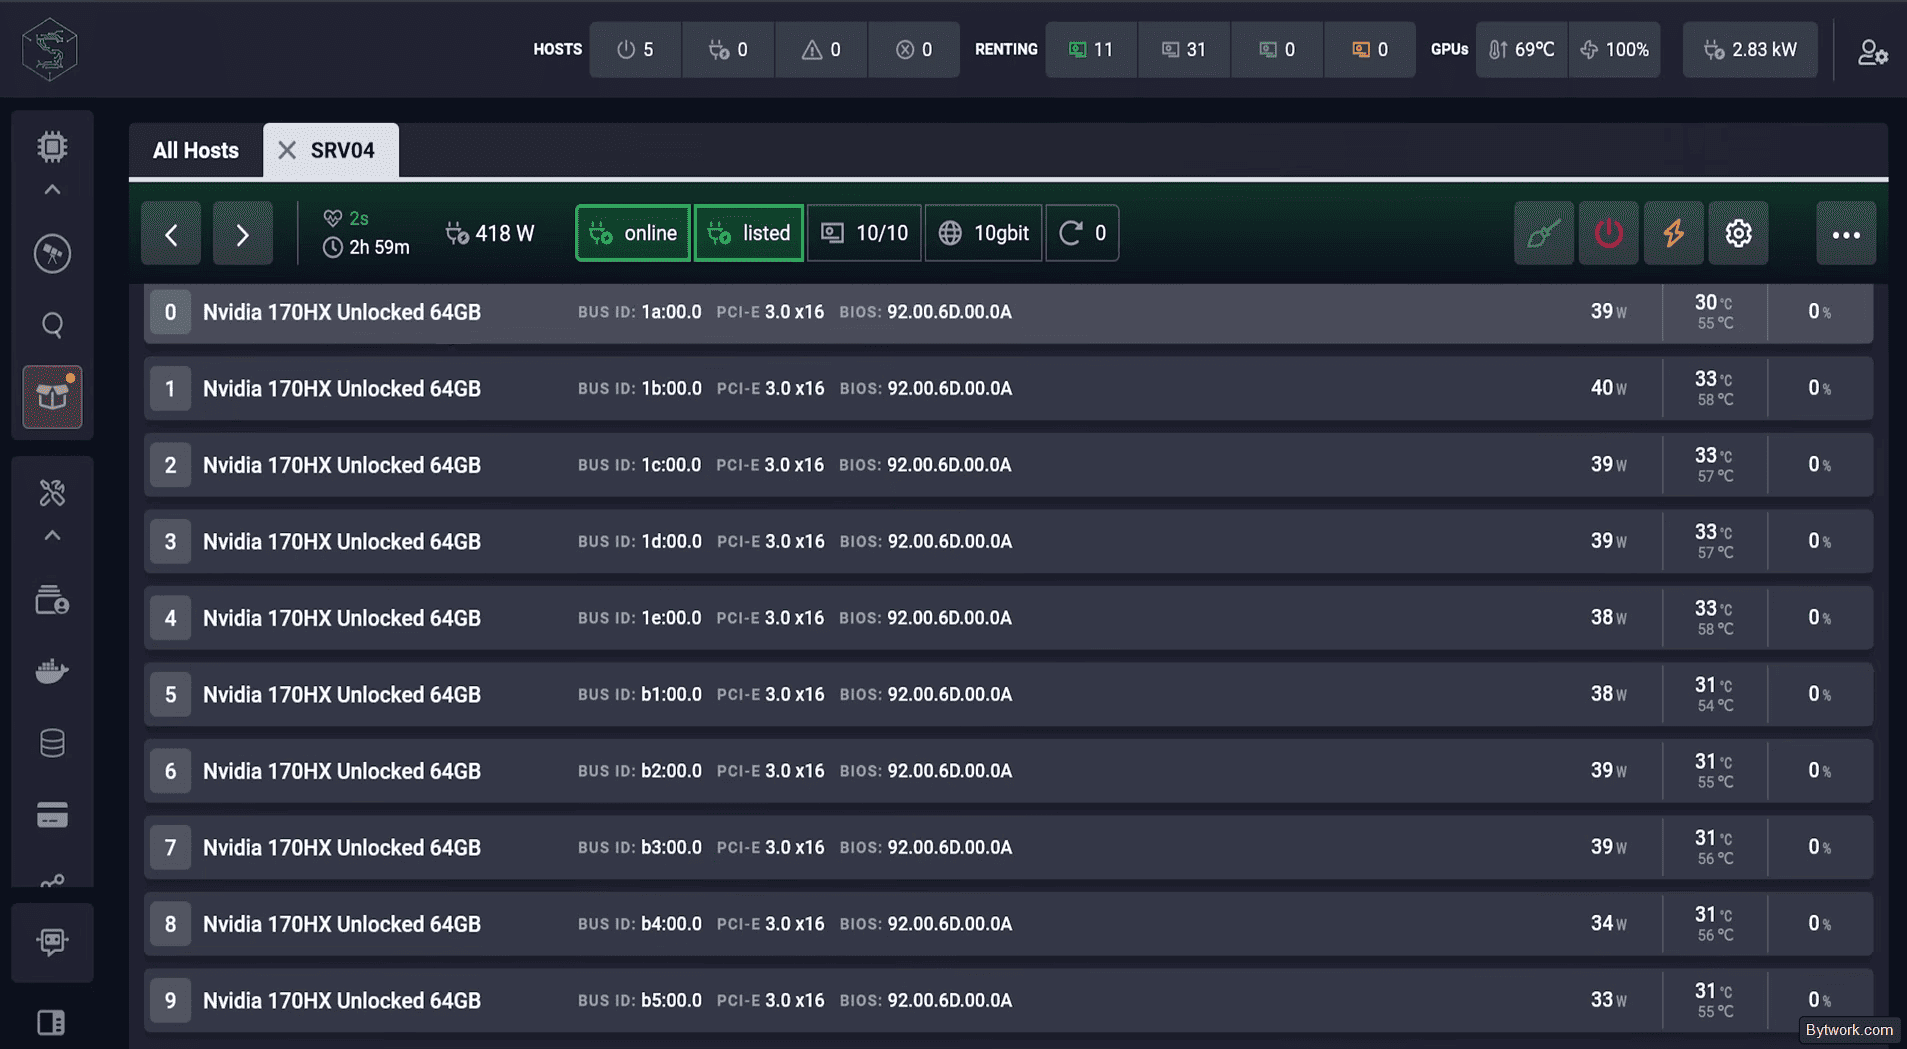Collapse the chevron under tools icon

52,536
